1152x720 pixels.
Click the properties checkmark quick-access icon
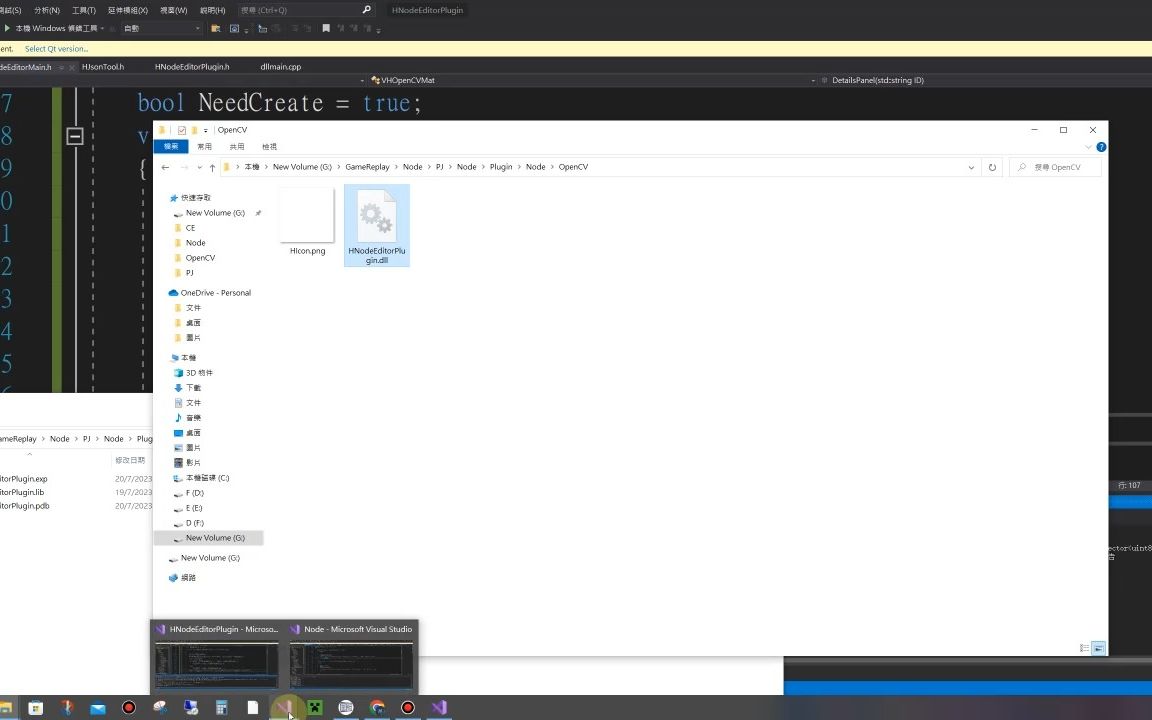point(181,130)
